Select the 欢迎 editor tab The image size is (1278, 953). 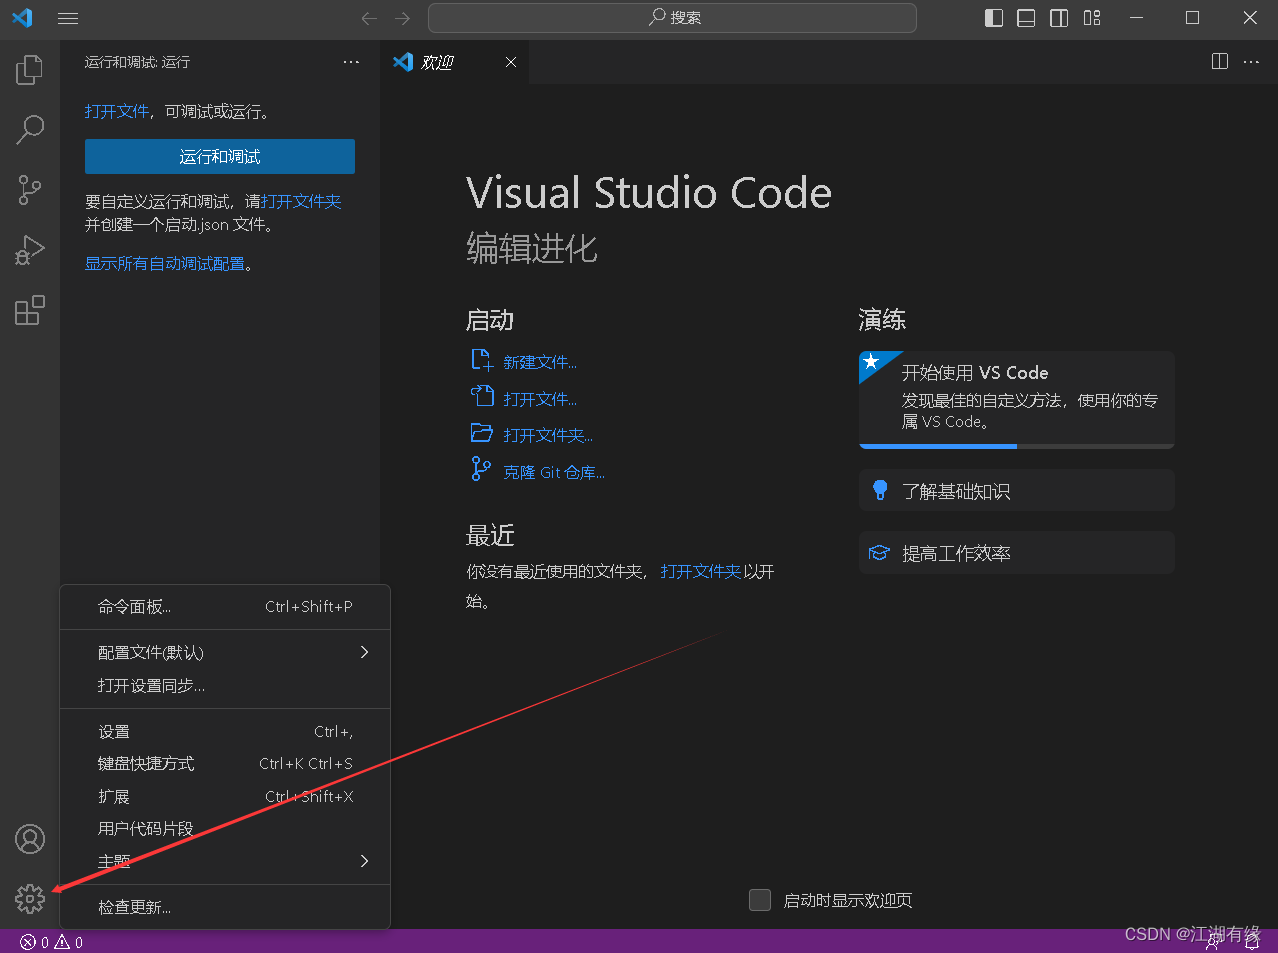(x=455, y=62)
